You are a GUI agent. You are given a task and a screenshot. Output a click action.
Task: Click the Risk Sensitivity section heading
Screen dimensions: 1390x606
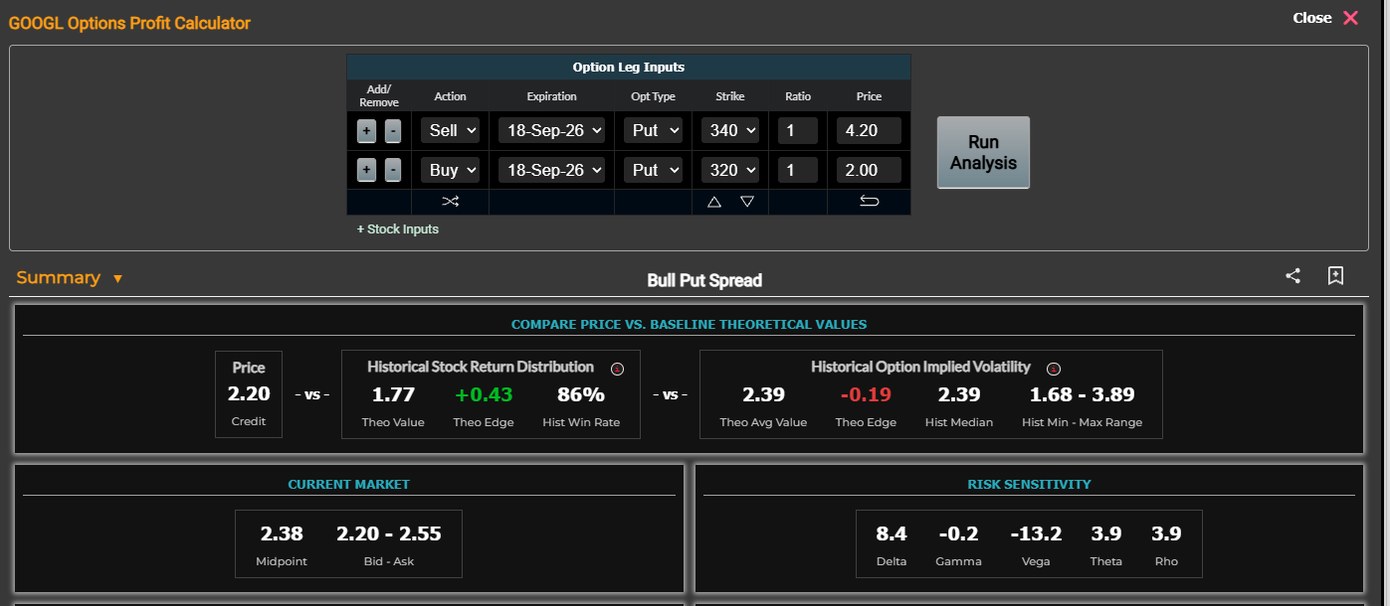tap(1029, 484)
